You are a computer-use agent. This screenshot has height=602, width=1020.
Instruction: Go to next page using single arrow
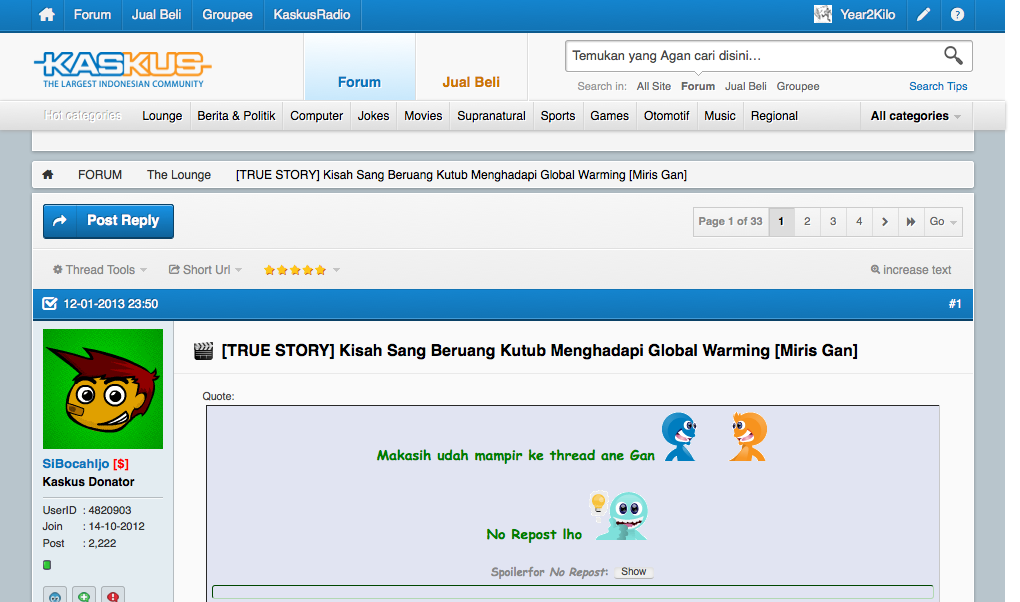click(x=885, y=222)
